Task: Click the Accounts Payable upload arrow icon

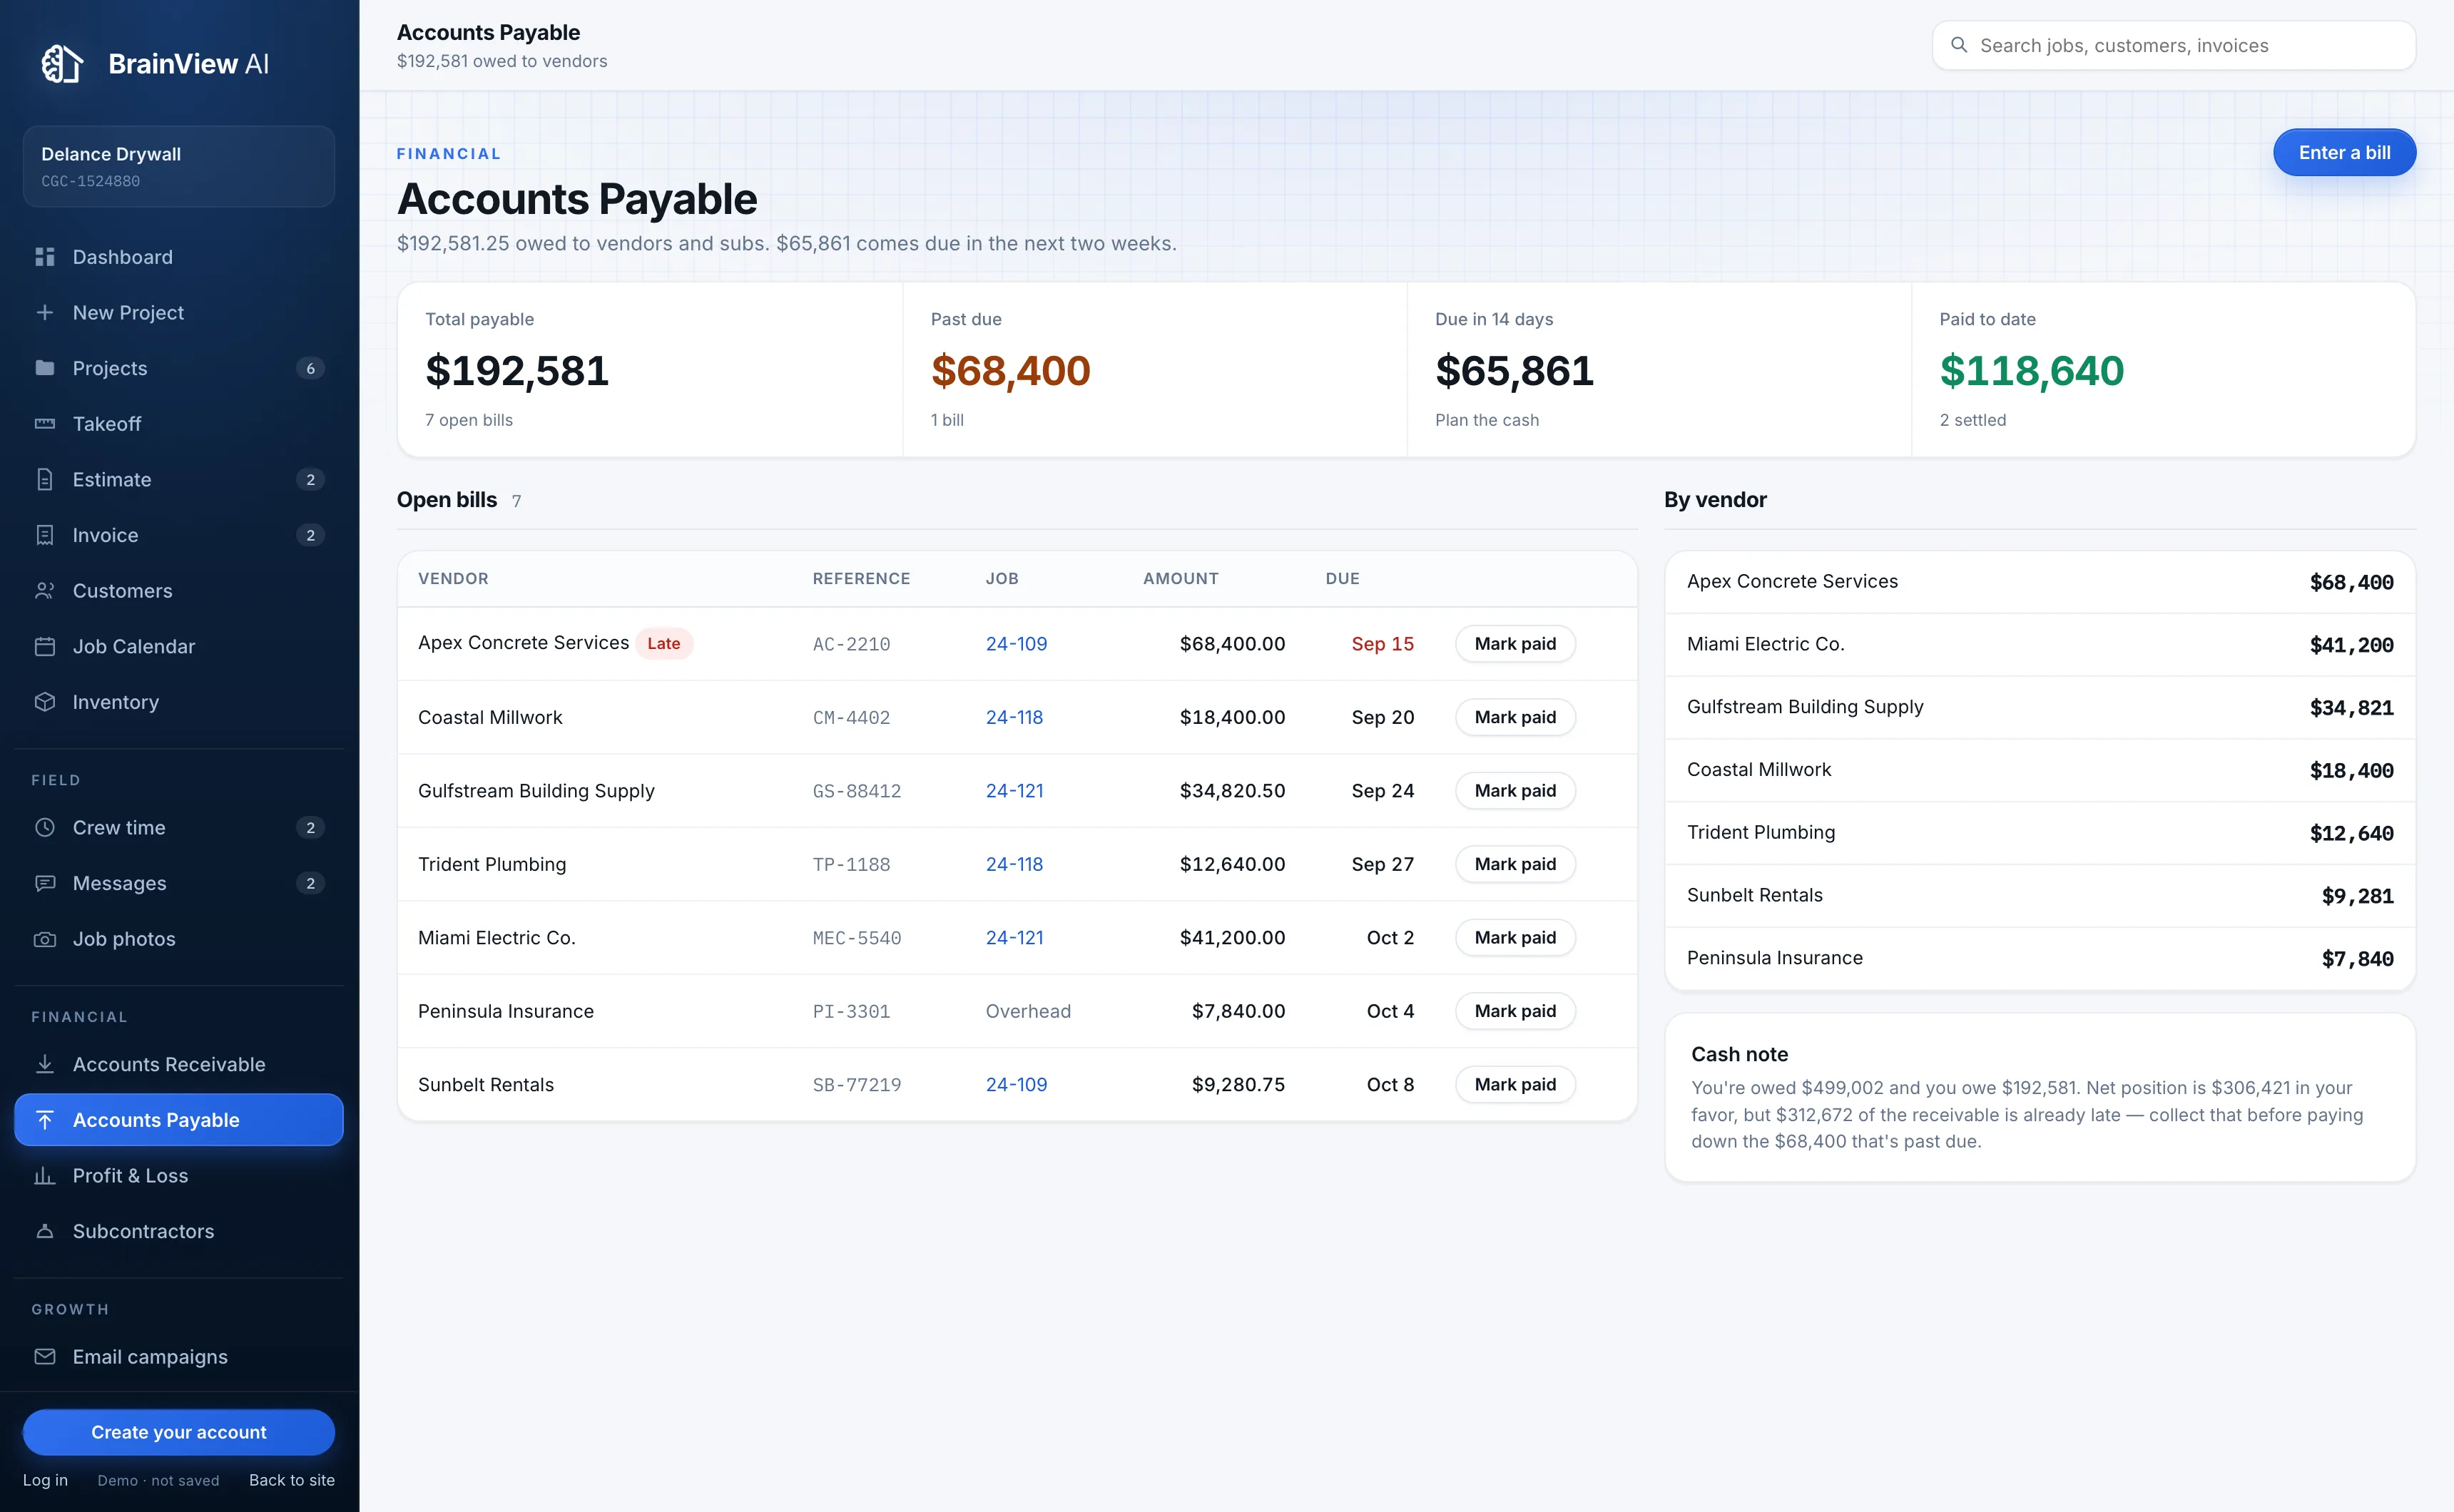Action: [x=45, y=1120]
